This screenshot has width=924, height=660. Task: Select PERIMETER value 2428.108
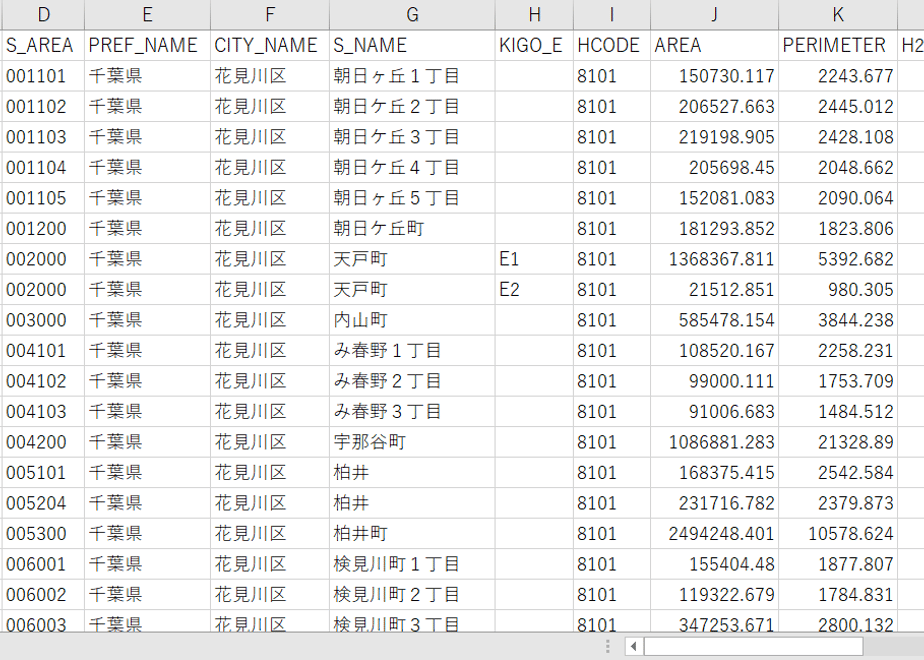click(x=838, y=137)
